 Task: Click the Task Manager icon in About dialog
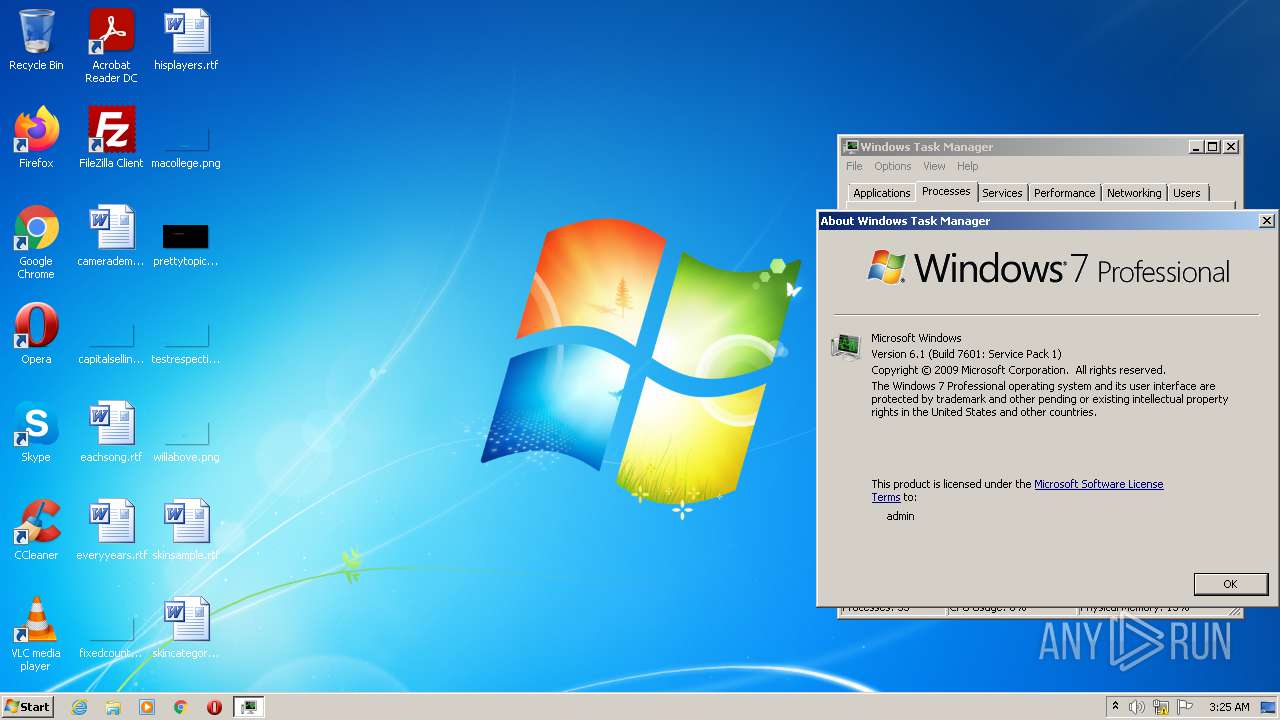pos(846,347)
